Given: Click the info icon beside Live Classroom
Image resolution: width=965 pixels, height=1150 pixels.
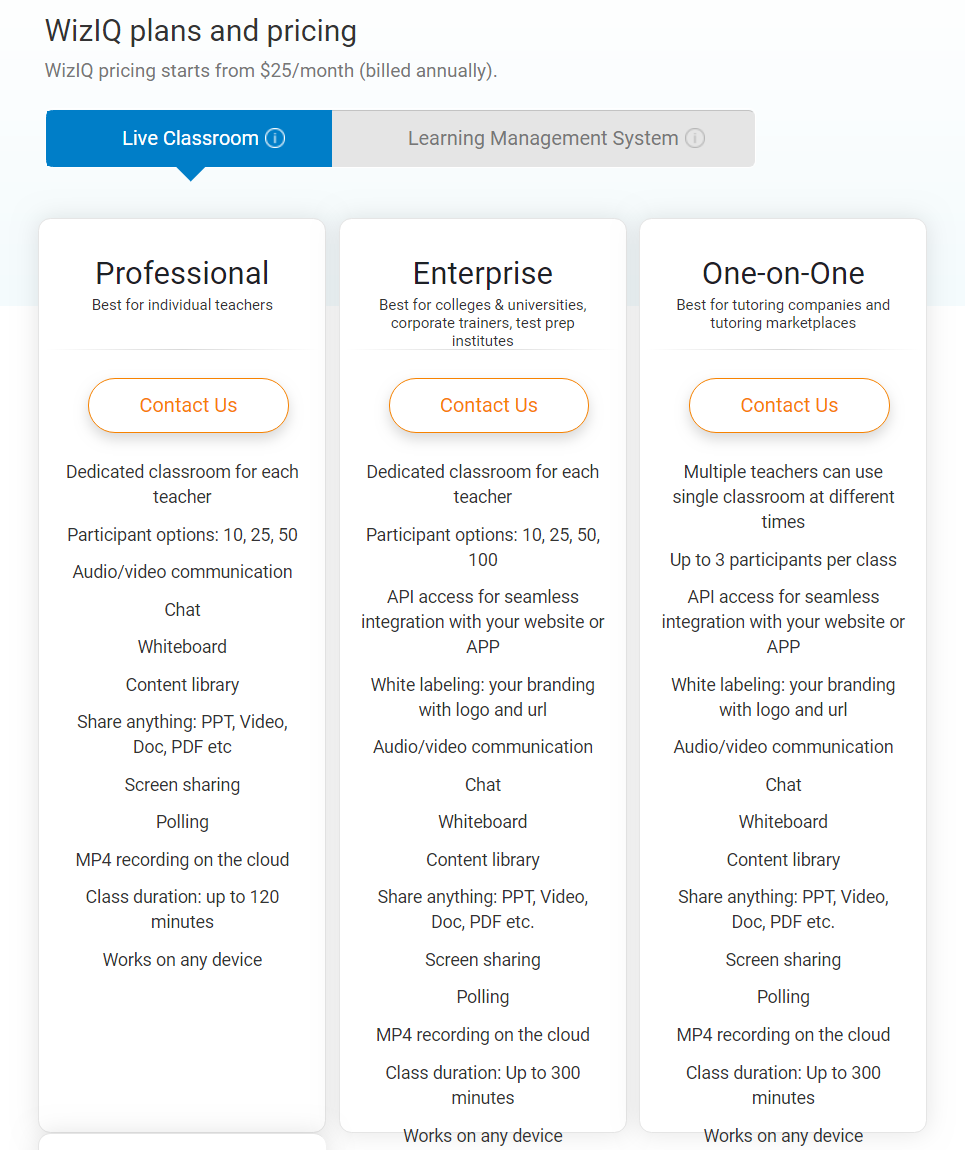Looking at the screenshot, I should coord(275,138).
